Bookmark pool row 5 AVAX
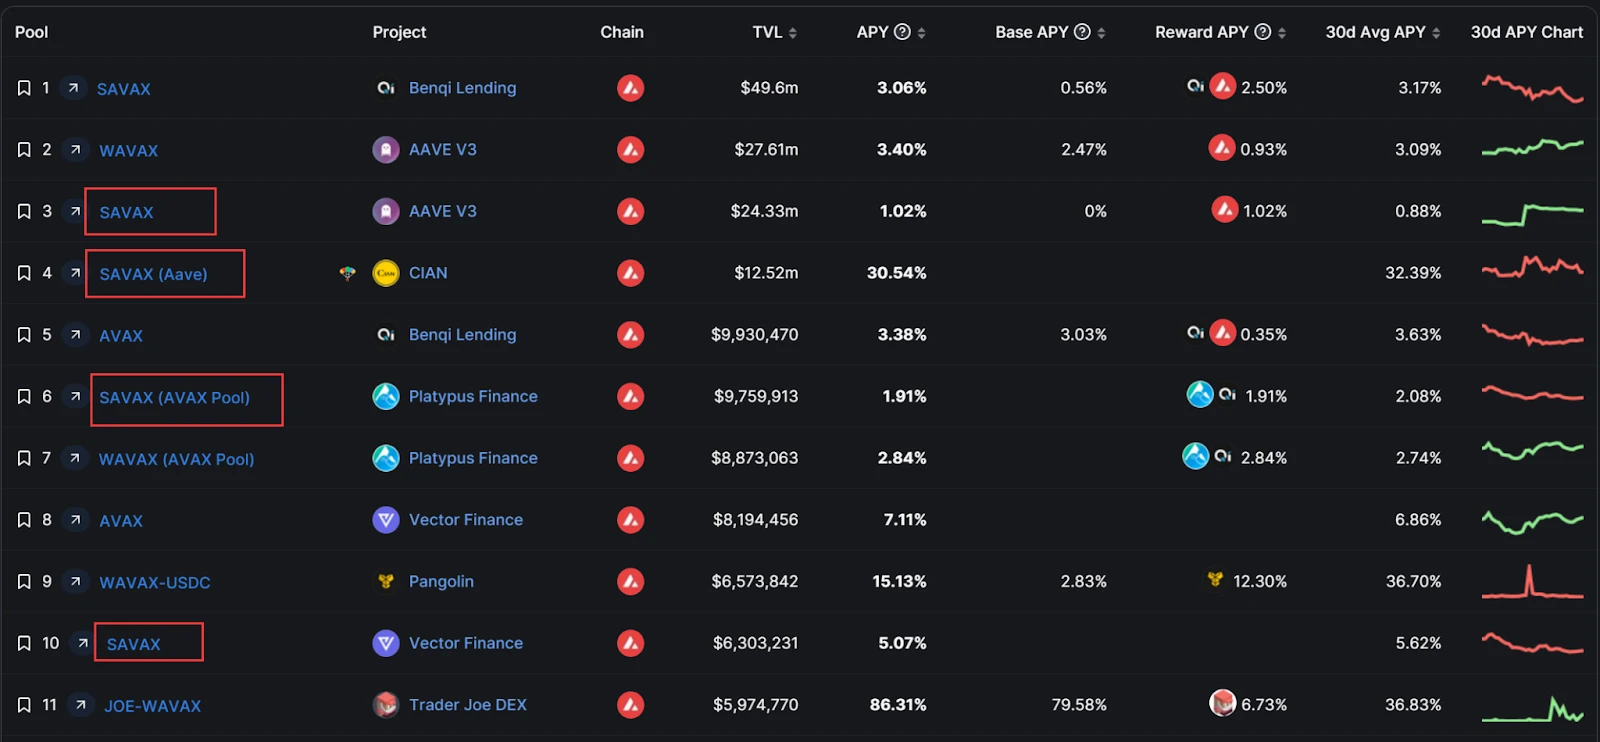The image size is (1600, 742). pyautogui.click(x=24, y=335)
